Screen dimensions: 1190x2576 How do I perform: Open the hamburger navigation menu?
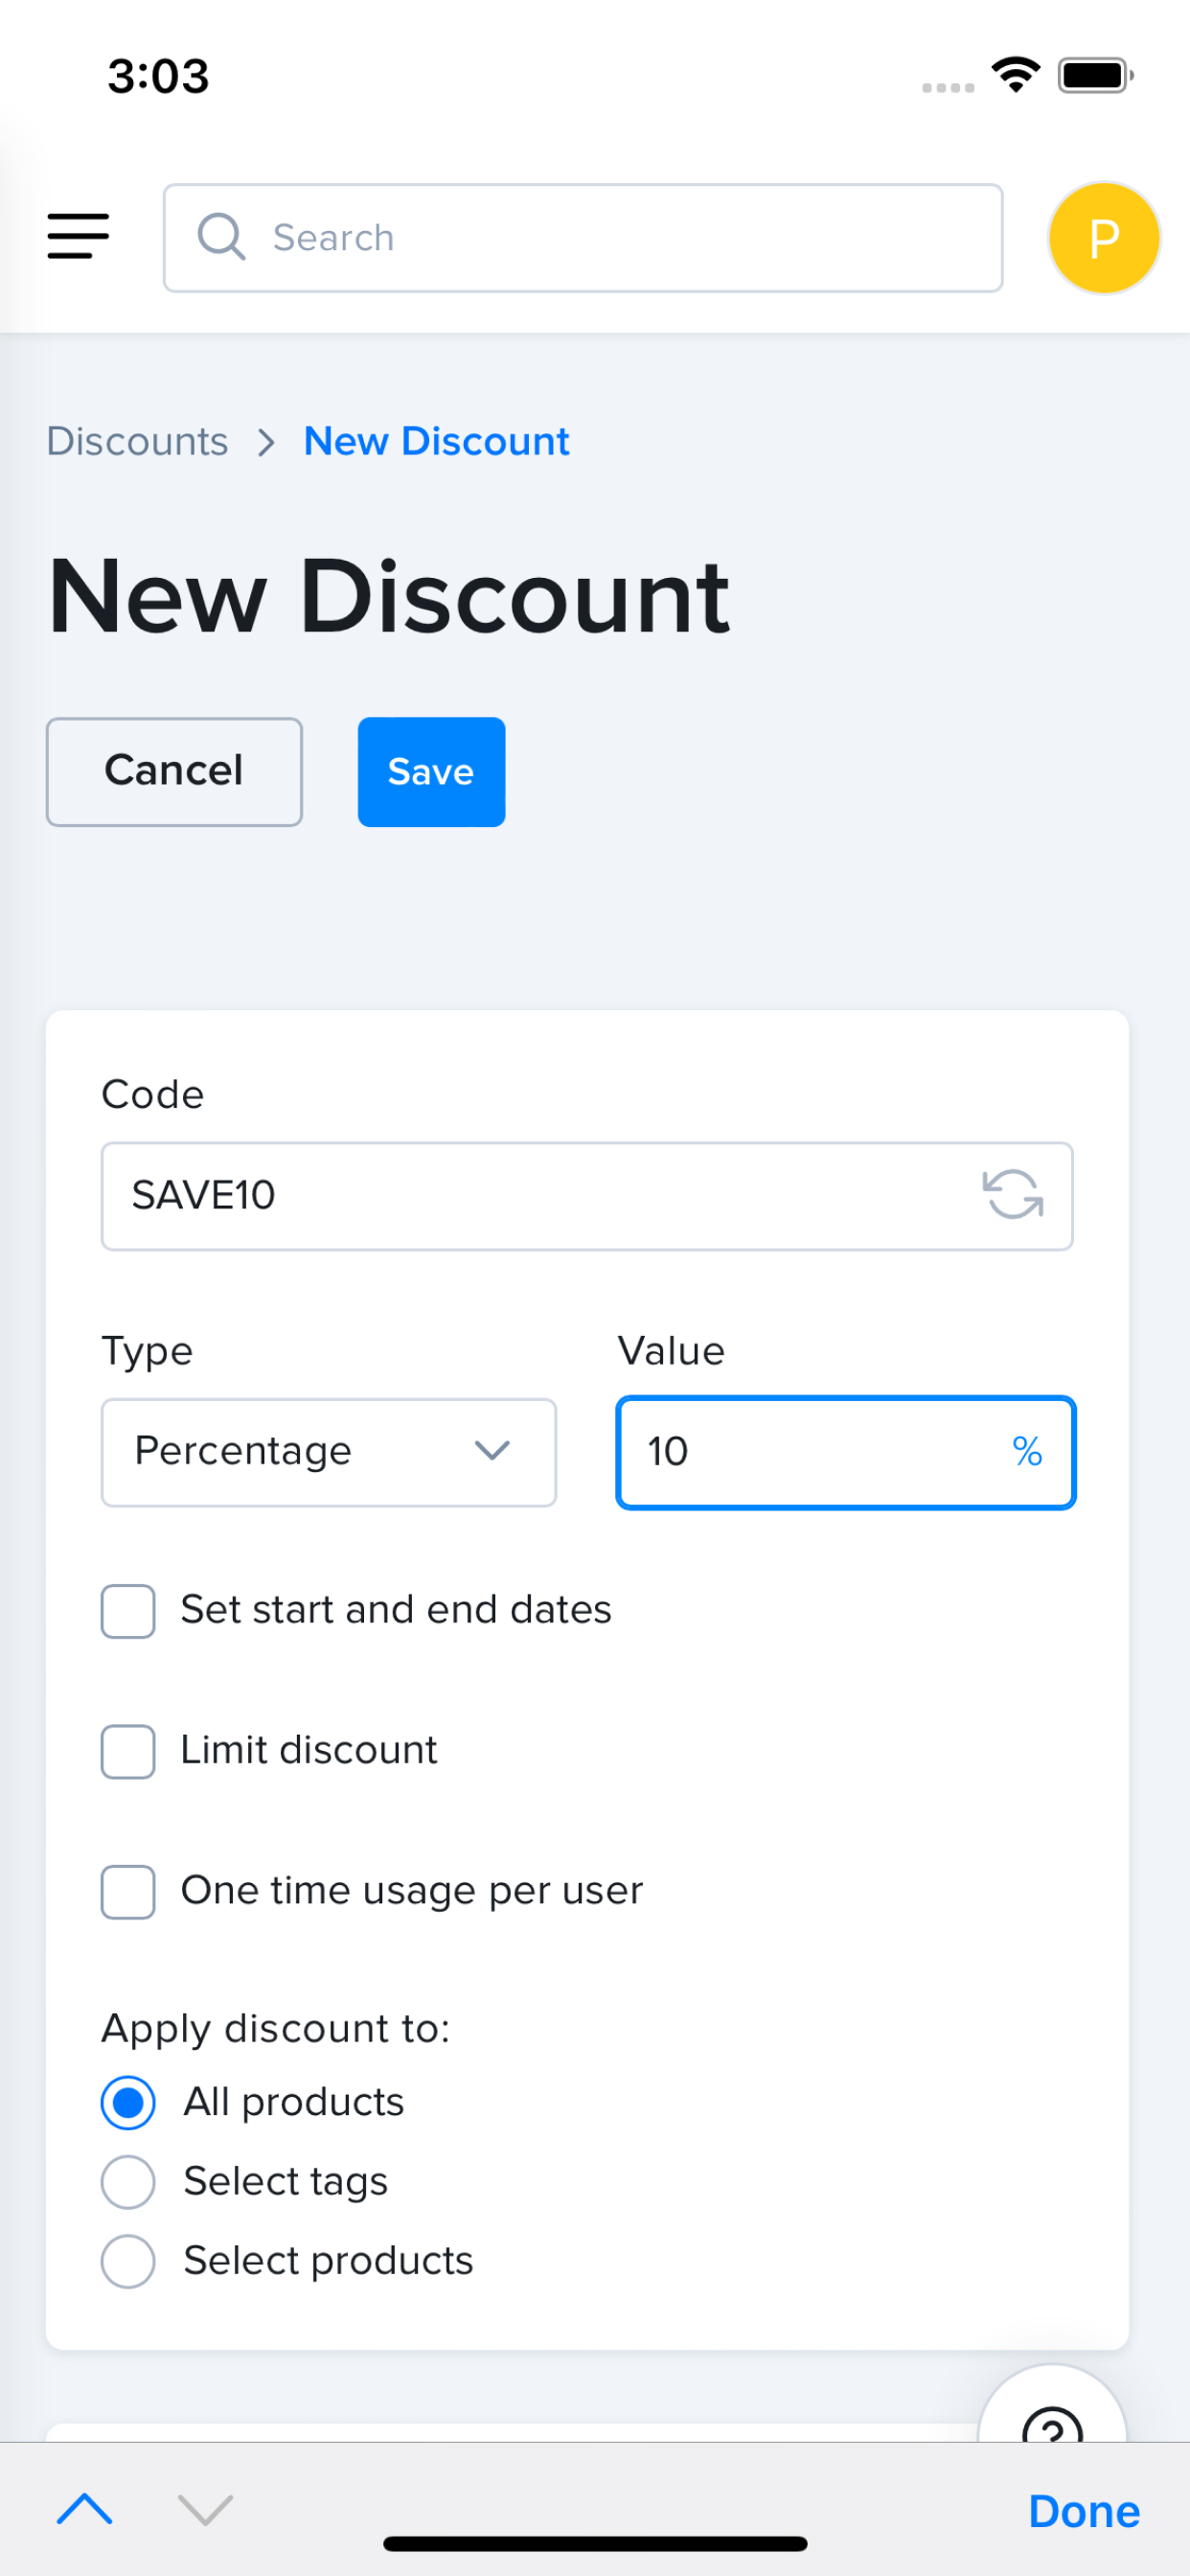pyautogui.click(x=78, y=237)
